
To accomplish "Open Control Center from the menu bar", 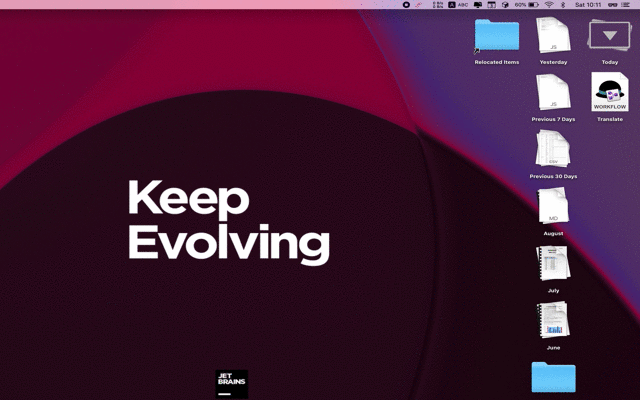I will (x=628, y=5).
